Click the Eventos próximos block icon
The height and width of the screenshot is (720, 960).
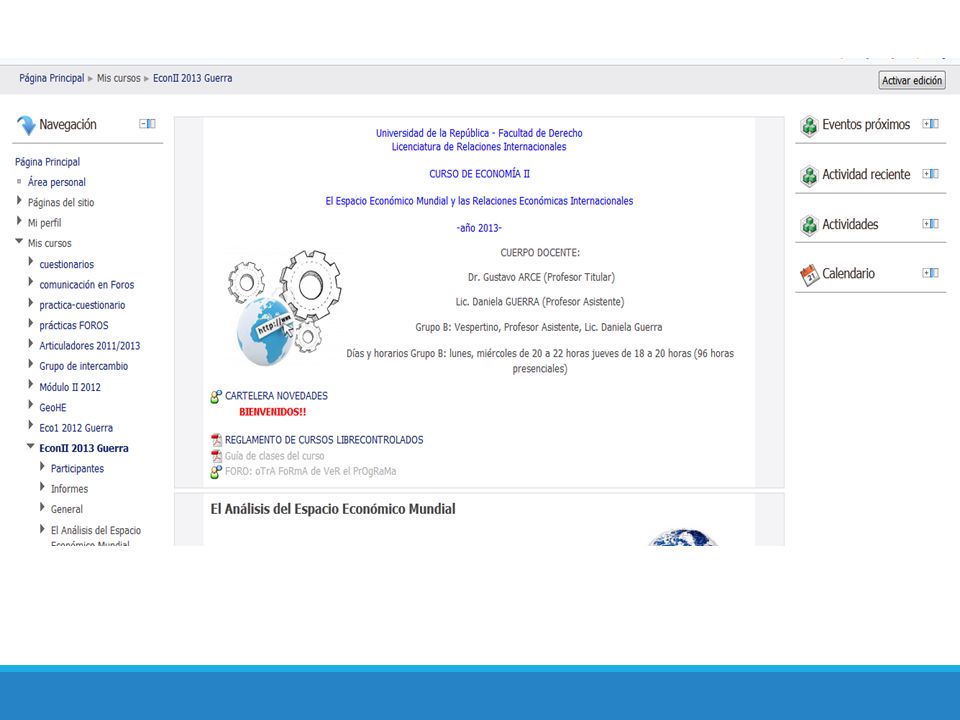tap(809, 126)
